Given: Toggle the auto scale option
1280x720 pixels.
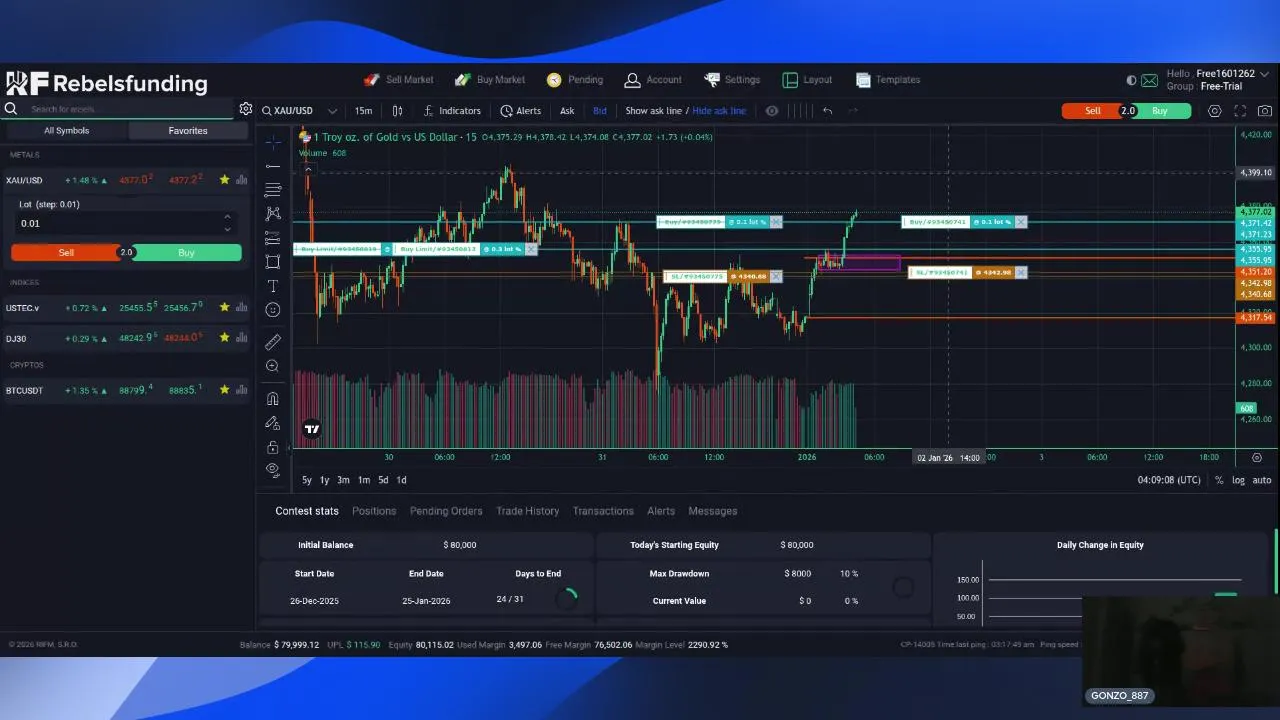Looking at the screenshot, I should click(x=1262, y=480).
